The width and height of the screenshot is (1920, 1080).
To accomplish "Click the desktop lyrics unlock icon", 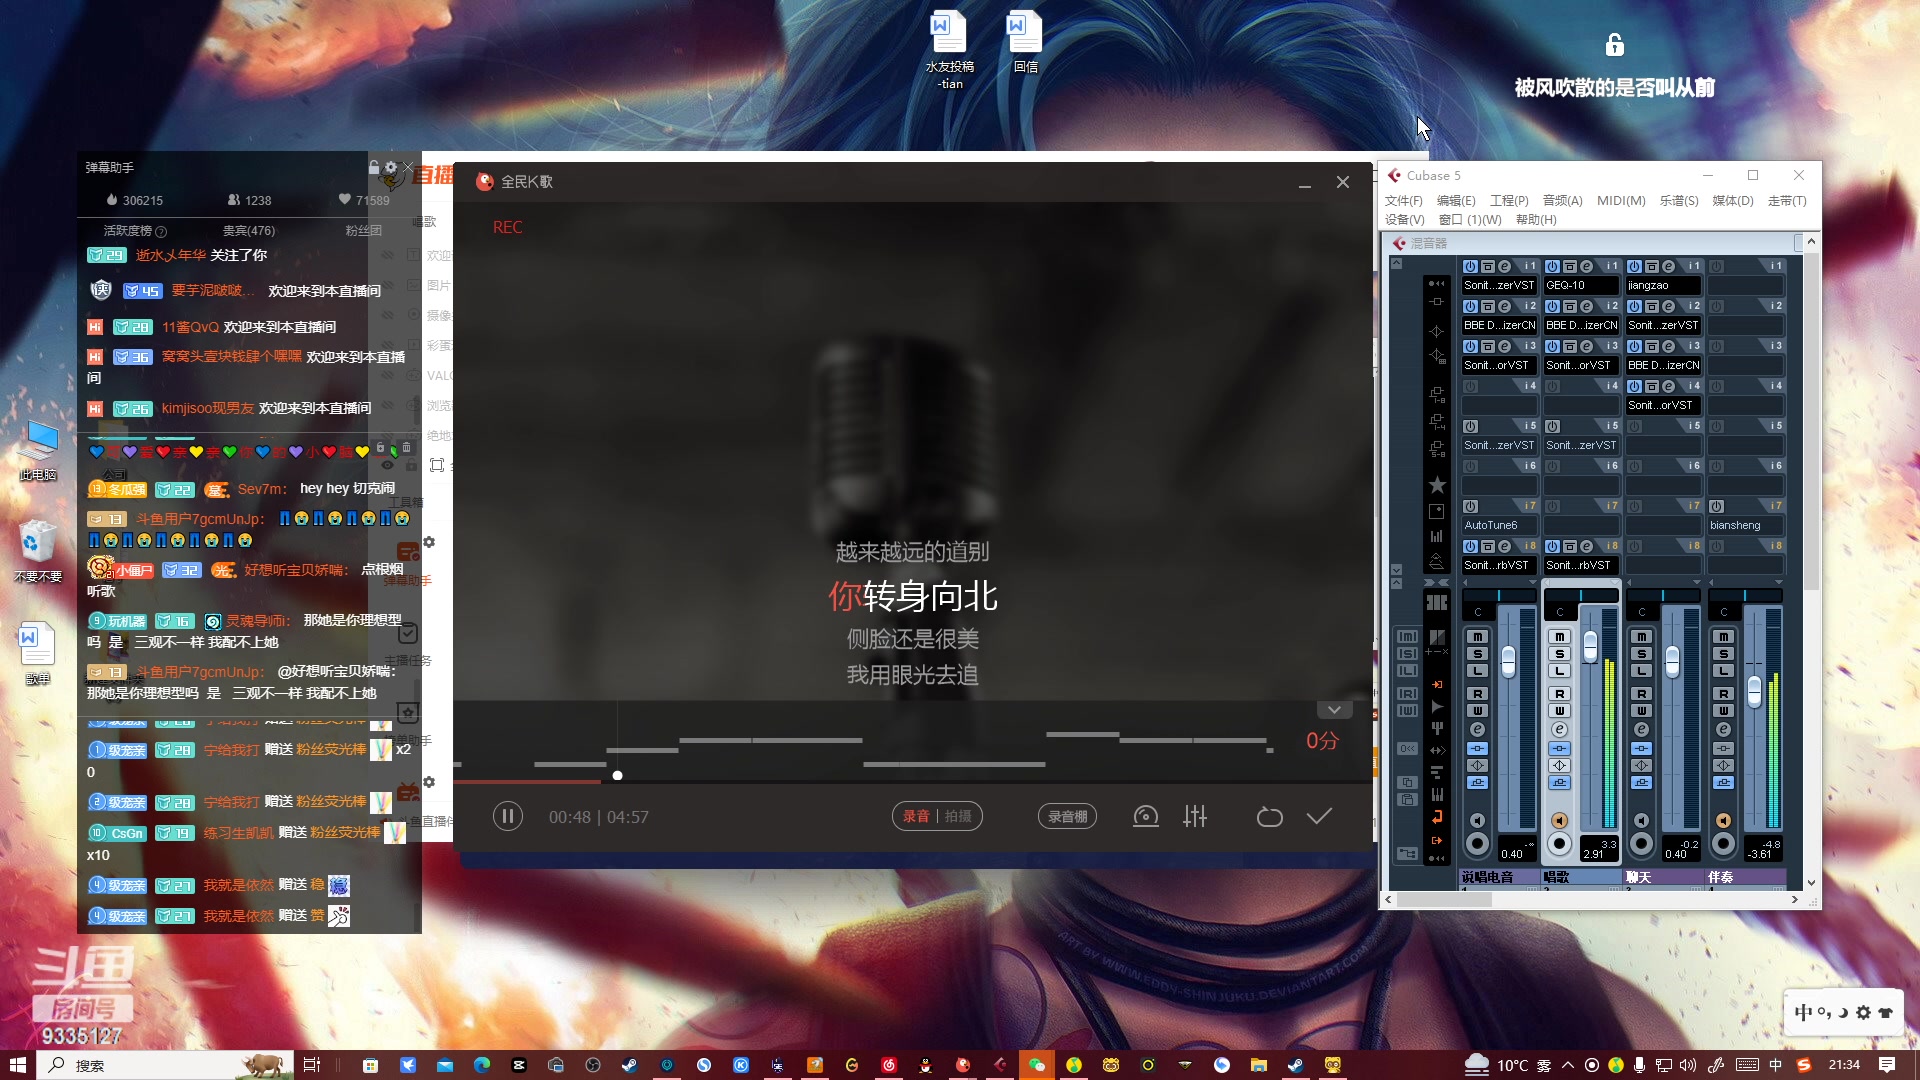I will [1614, 45].
